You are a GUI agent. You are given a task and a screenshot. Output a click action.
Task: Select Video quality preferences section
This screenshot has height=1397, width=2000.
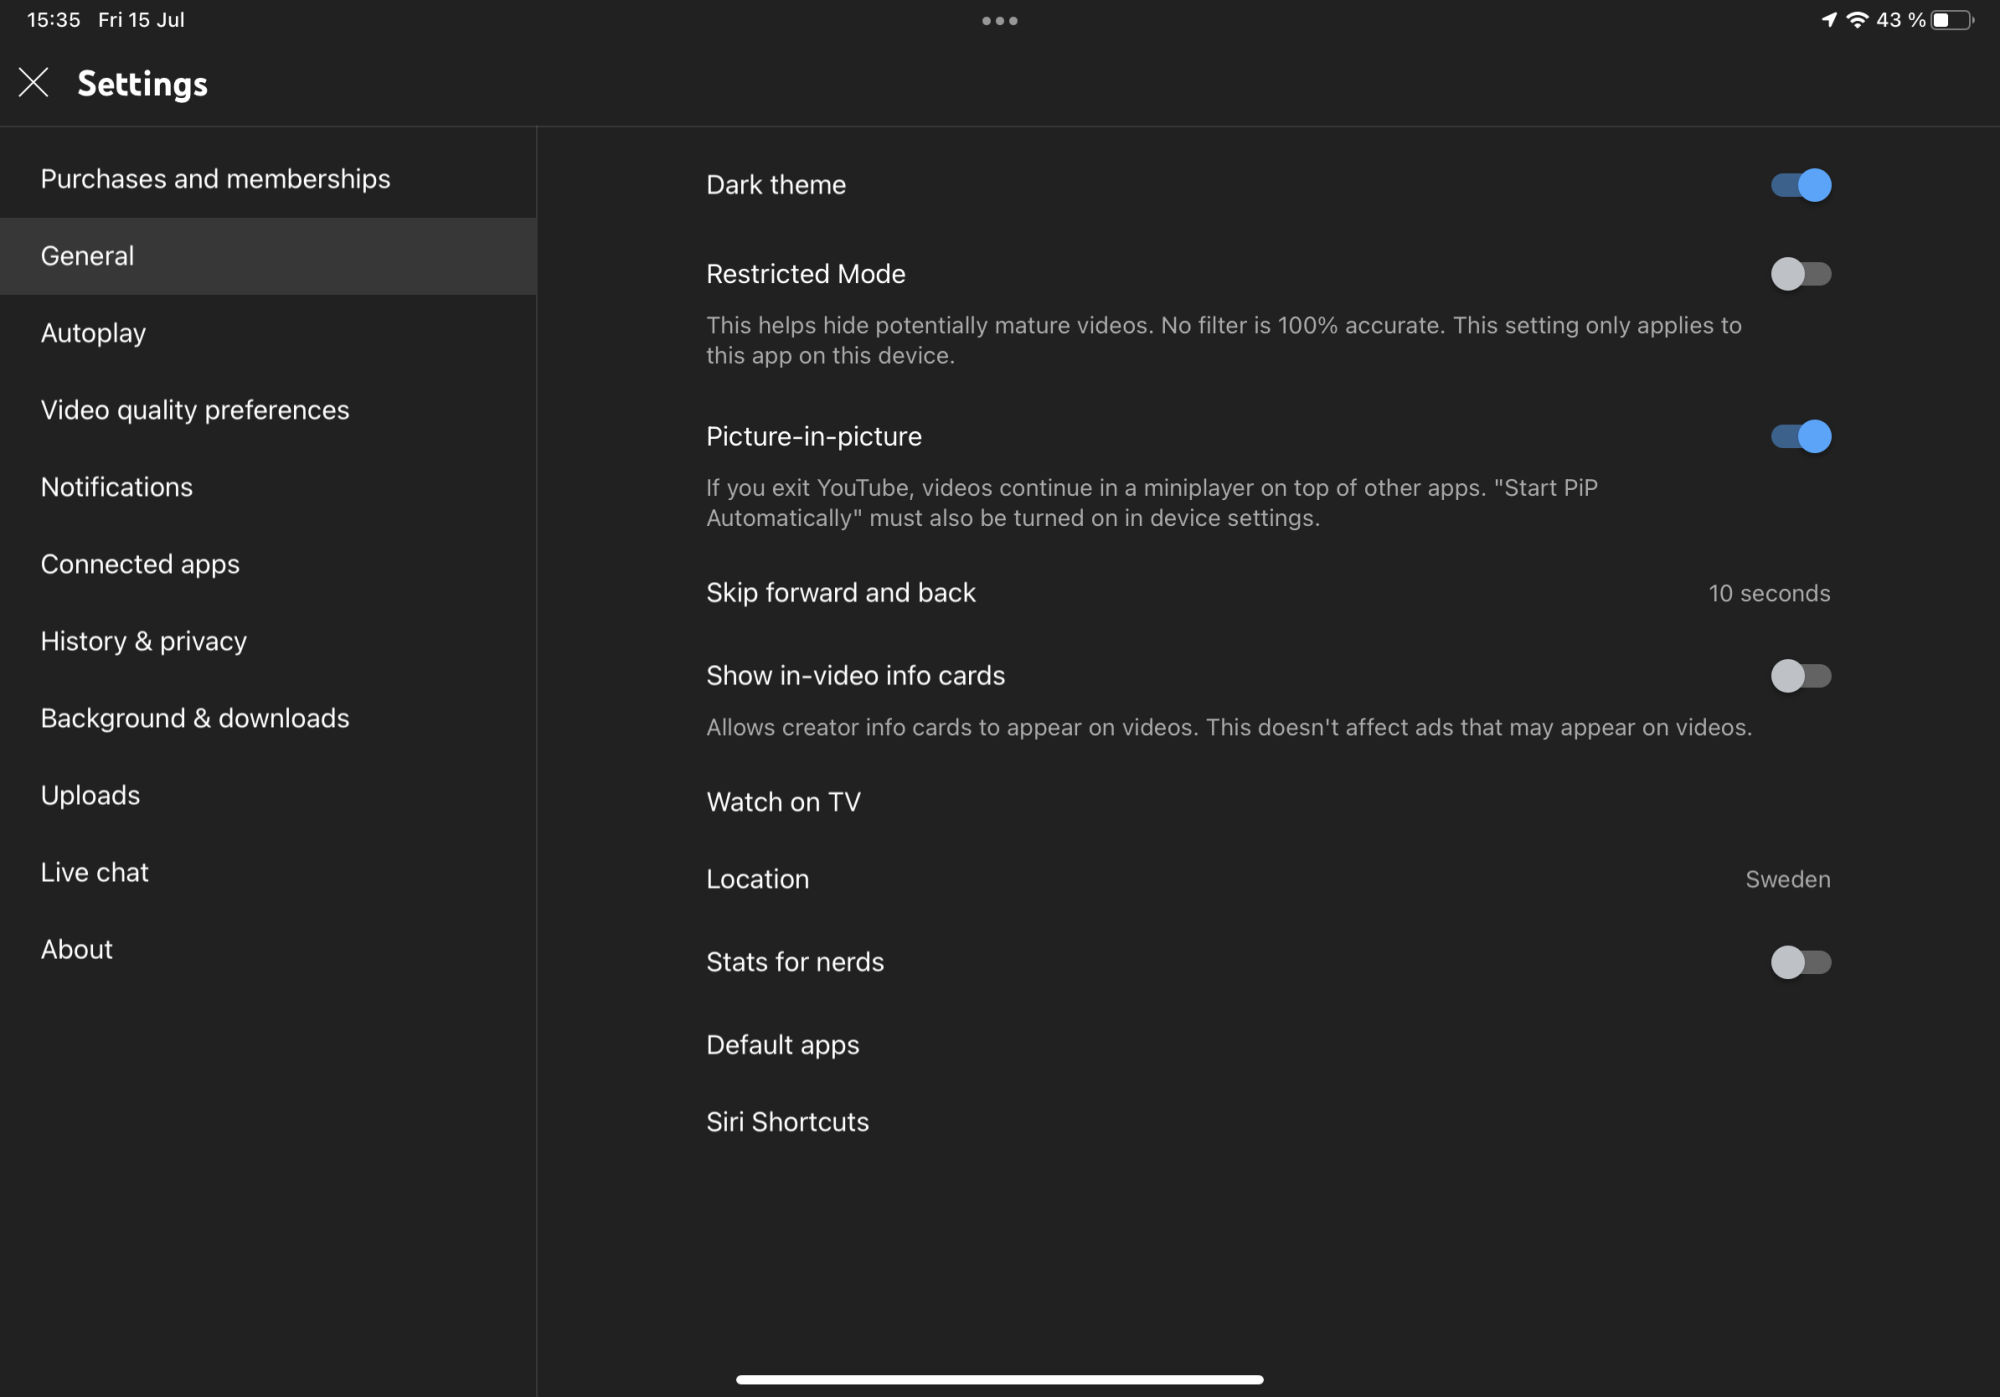195,410
